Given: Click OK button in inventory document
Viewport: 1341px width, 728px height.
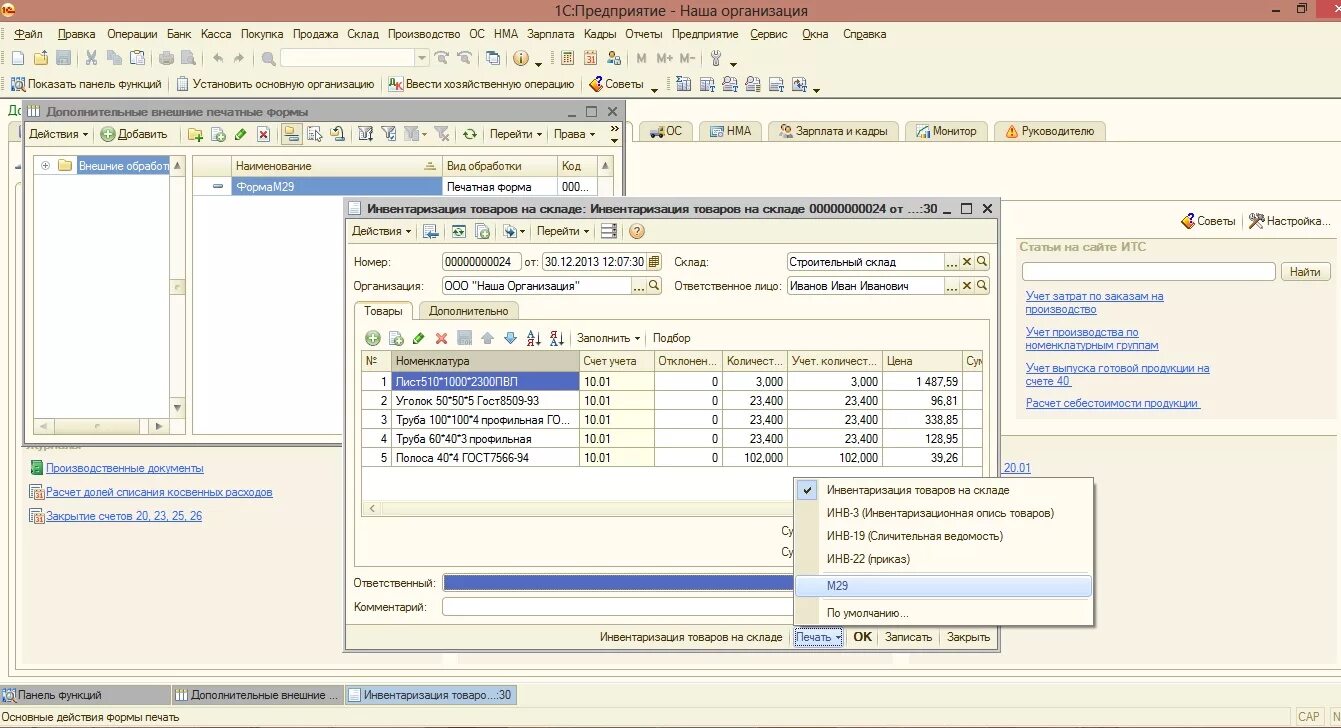Looking at the screenshot, I should 862,637.
